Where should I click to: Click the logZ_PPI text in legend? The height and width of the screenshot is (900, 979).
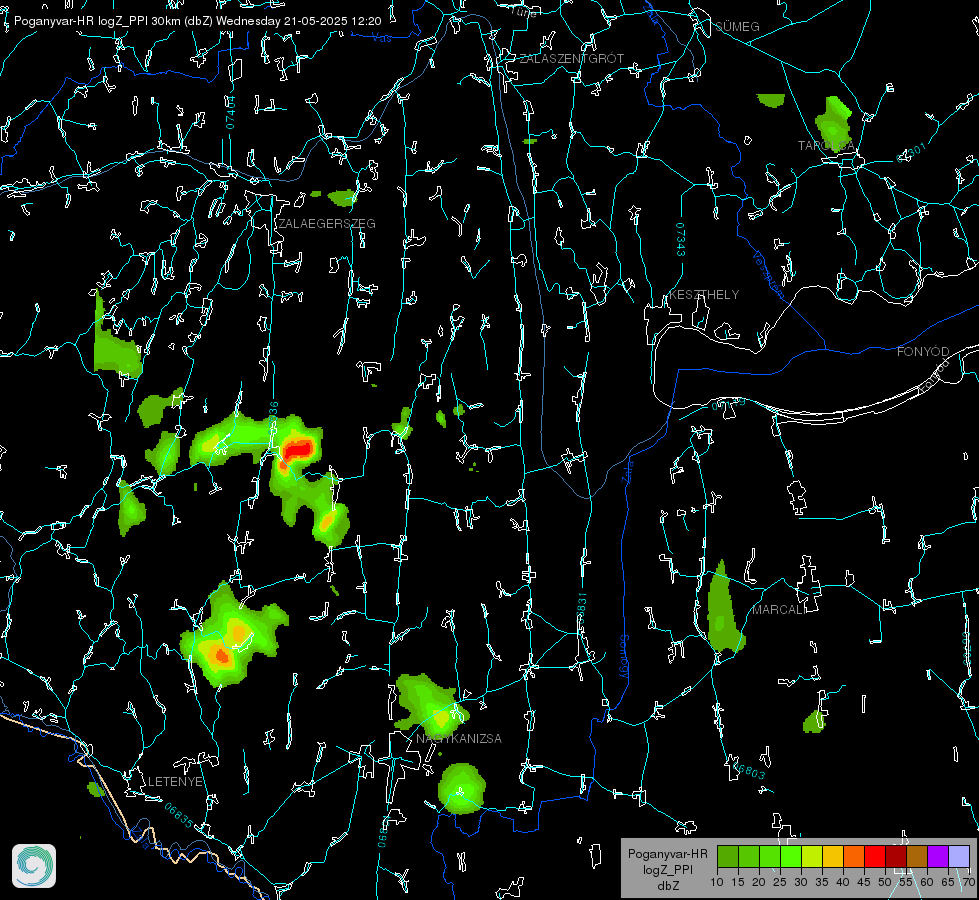pyautogui.click(x=667, y=869)
